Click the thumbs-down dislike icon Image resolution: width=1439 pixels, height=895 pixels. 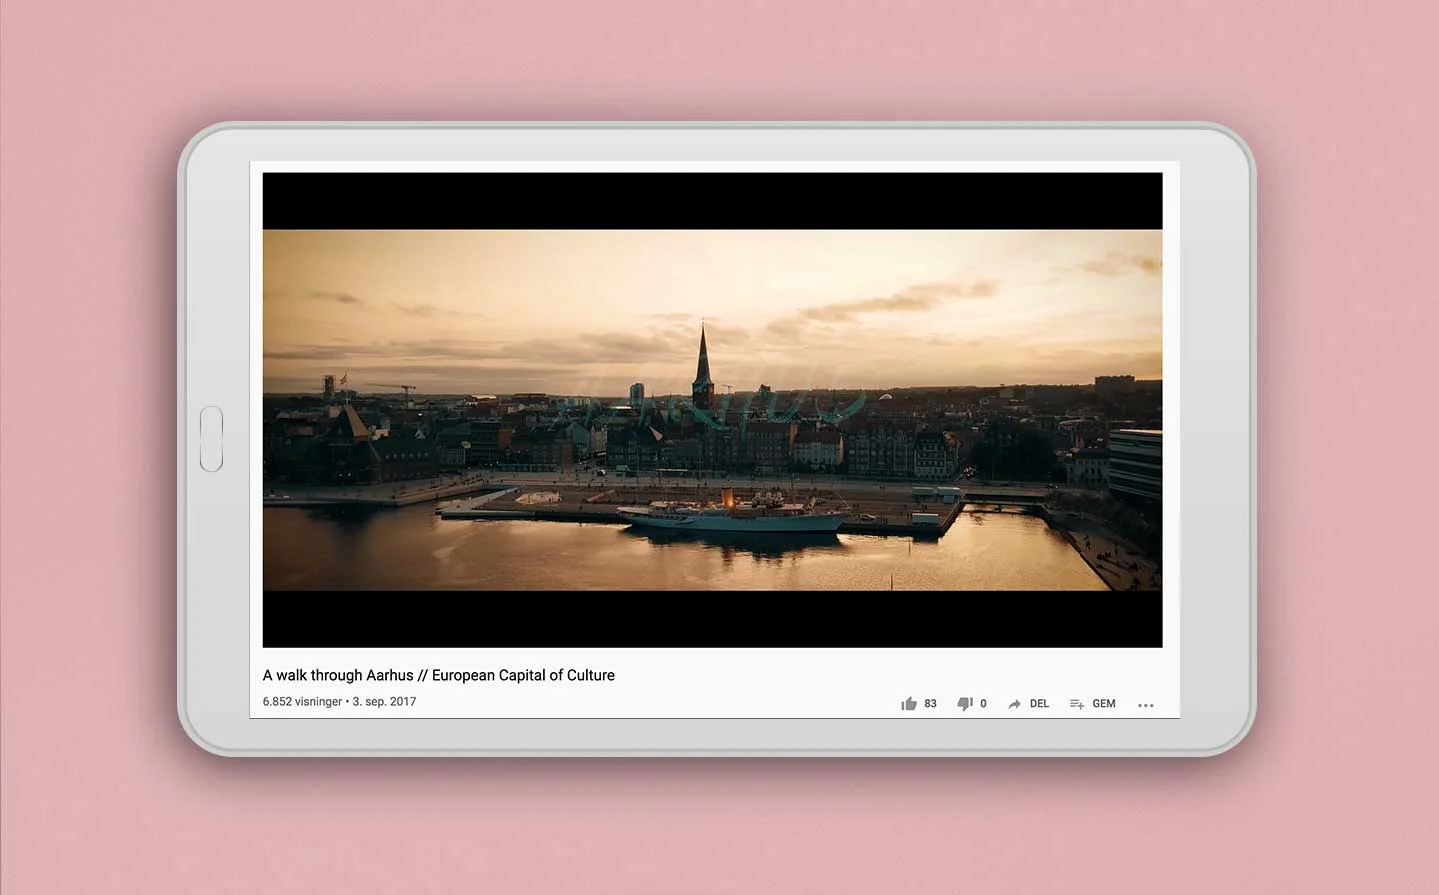965,704
